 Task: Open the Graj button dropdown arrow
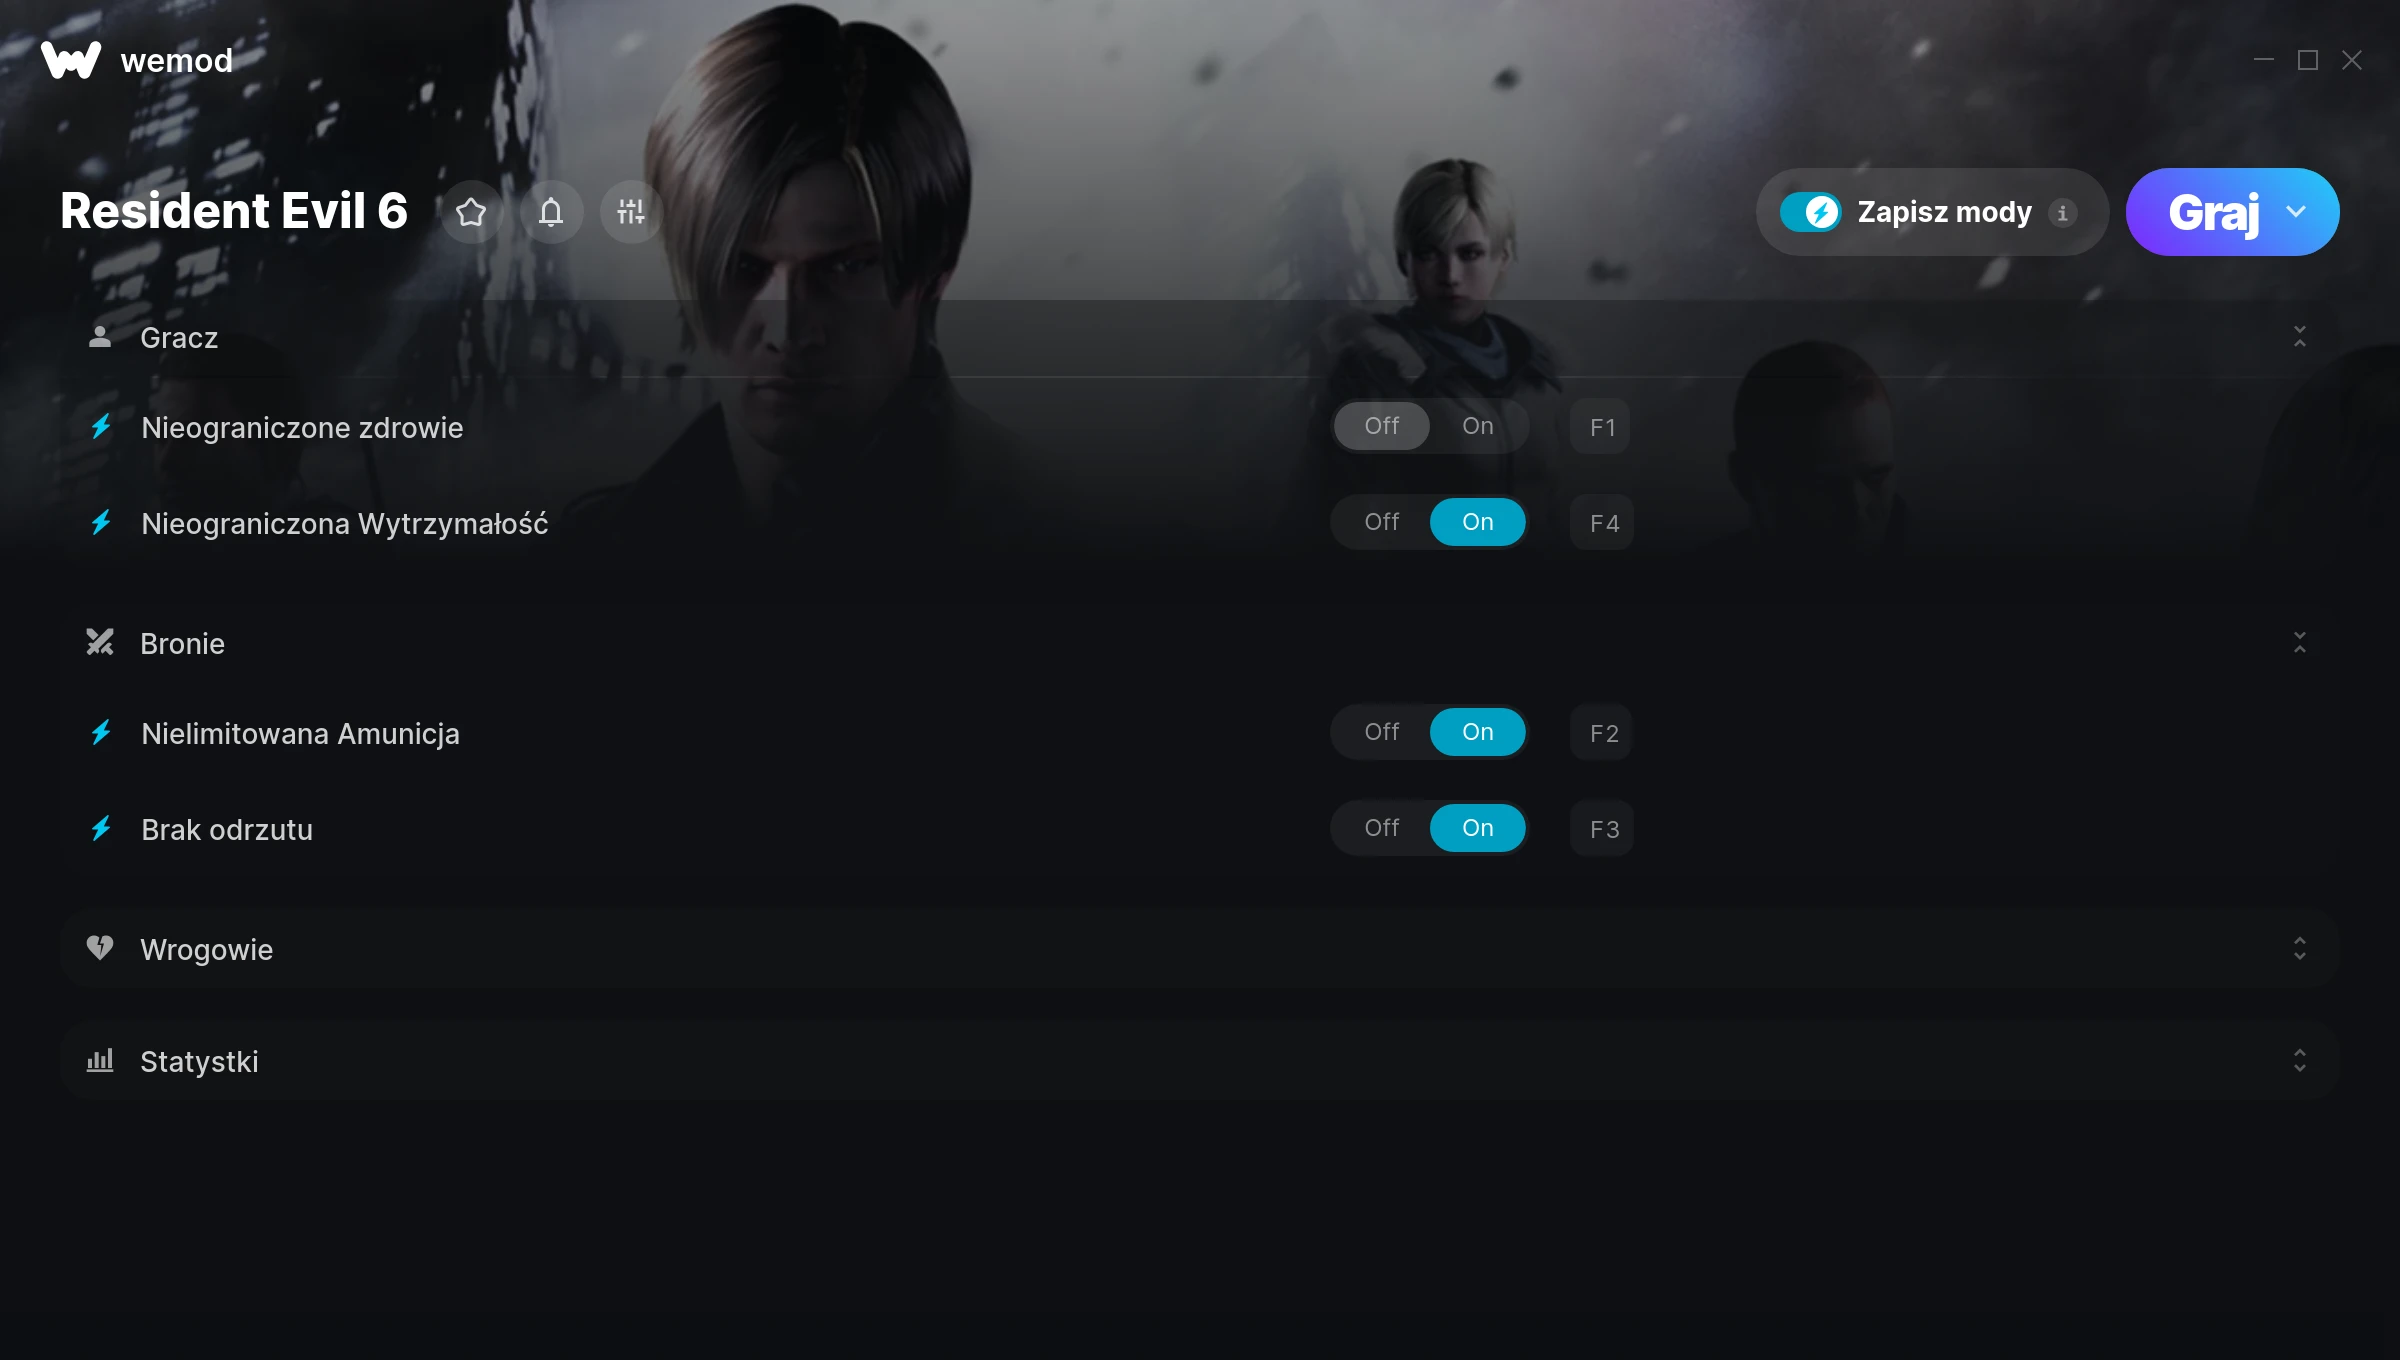[x=2296, y=212]
